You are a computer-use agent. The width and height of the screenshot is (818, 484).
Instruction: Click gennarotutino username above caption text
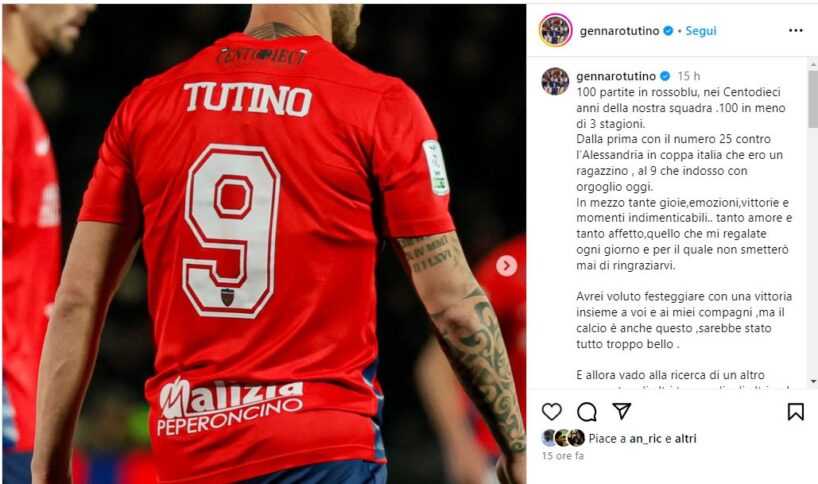pos(616,76)
